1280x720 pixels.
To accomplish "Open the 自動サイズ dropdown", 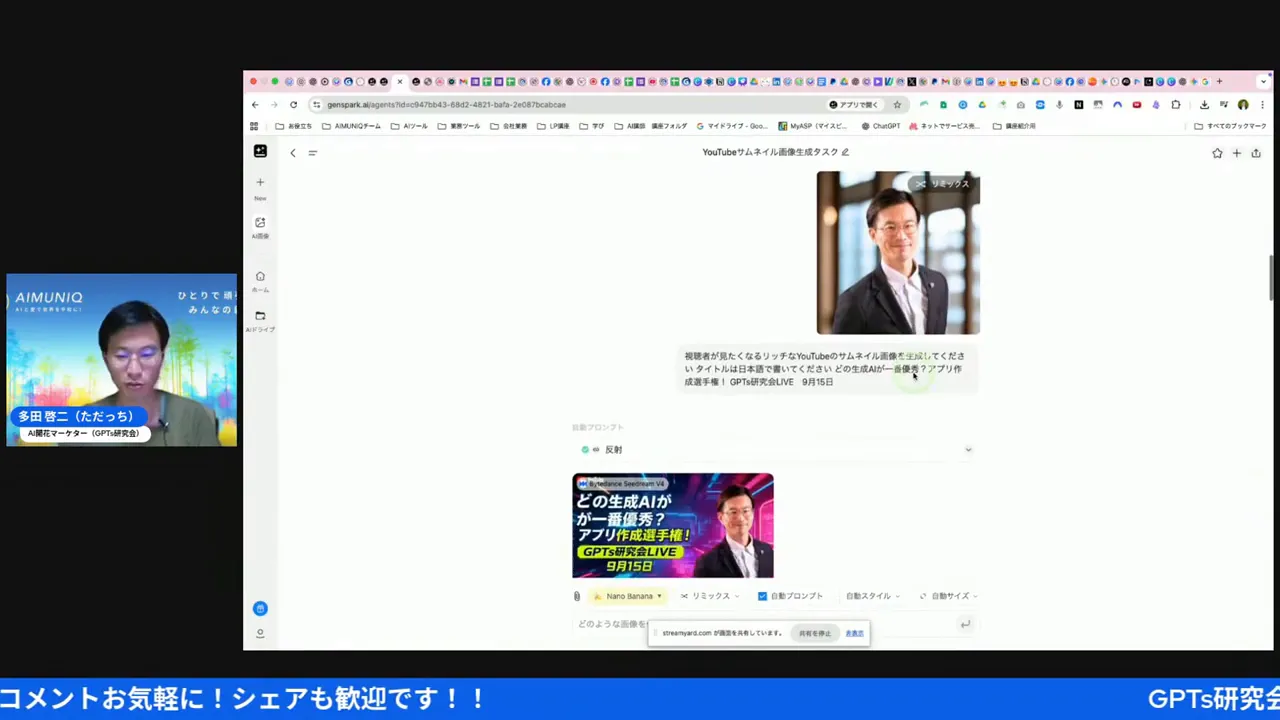I will [948, 596].
